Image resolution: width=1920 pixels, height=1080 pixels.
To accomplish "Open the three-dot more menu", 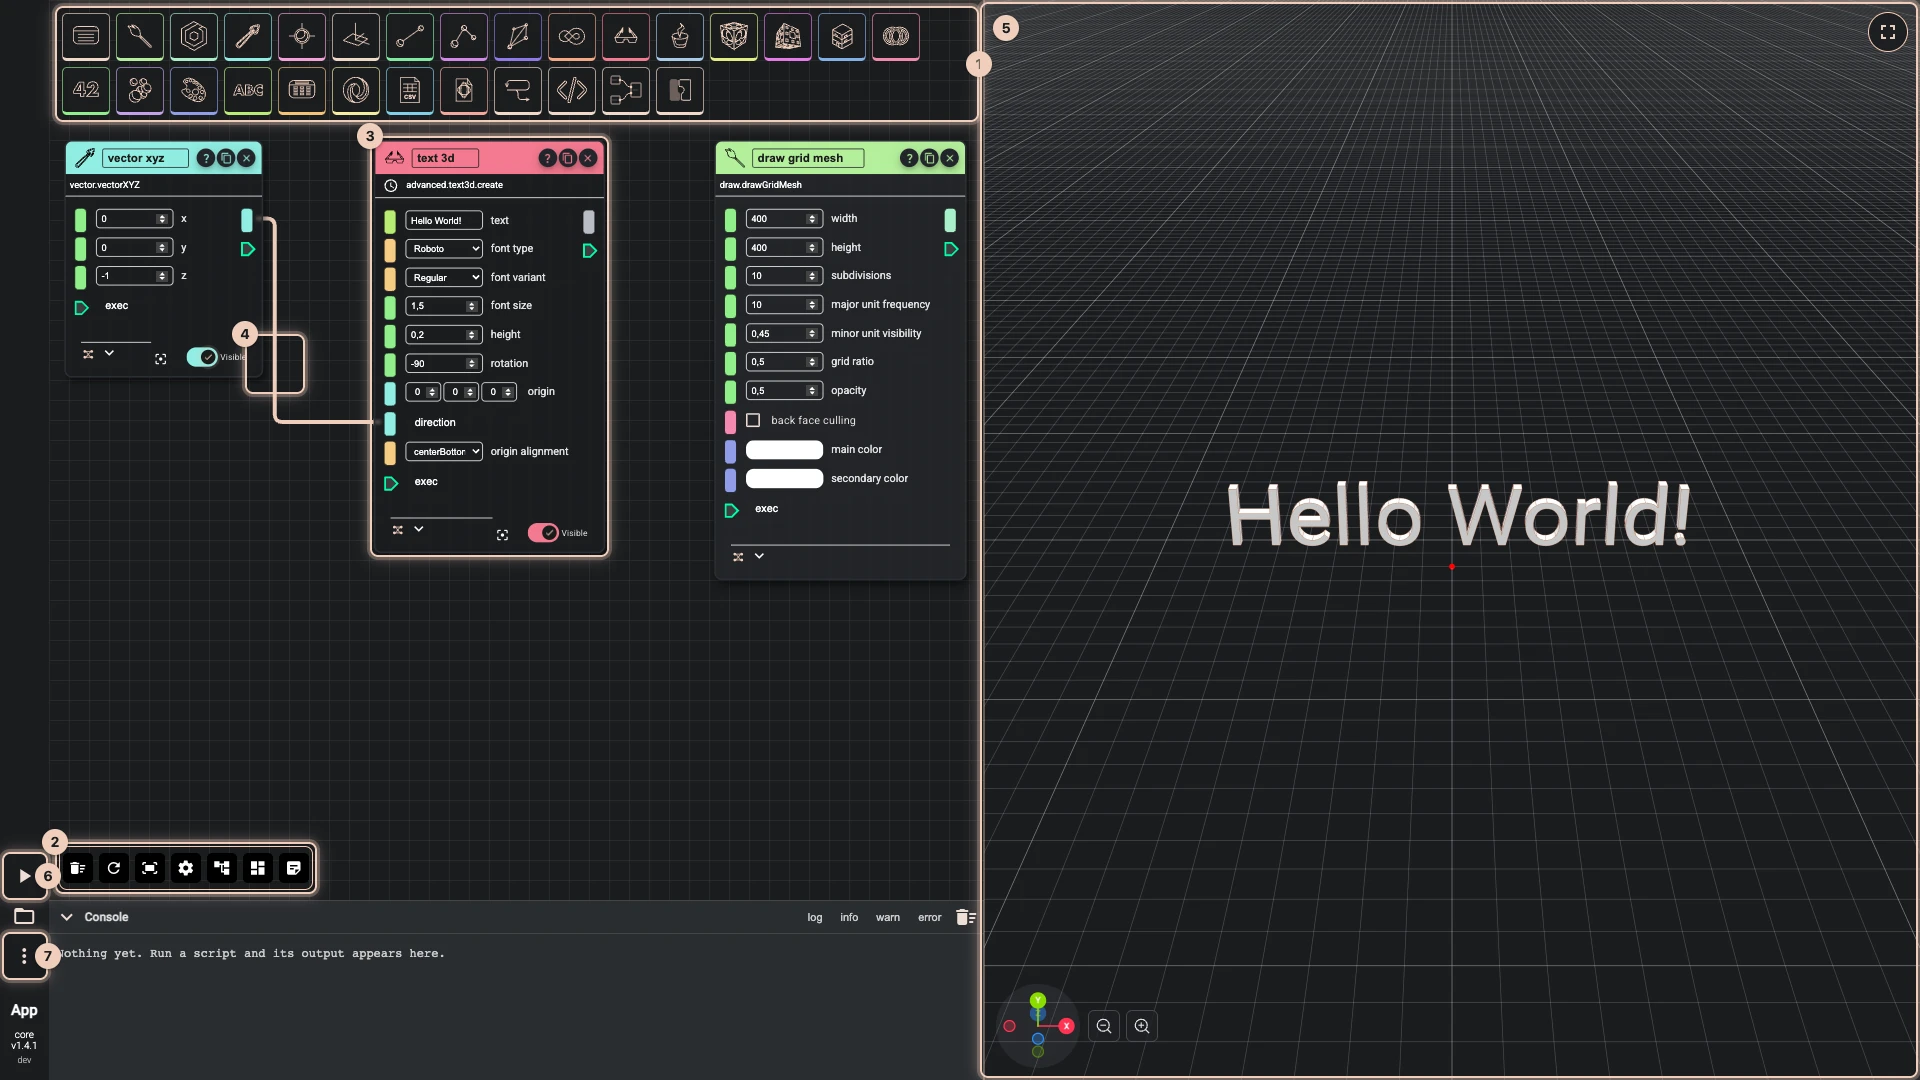I will 24,956.
